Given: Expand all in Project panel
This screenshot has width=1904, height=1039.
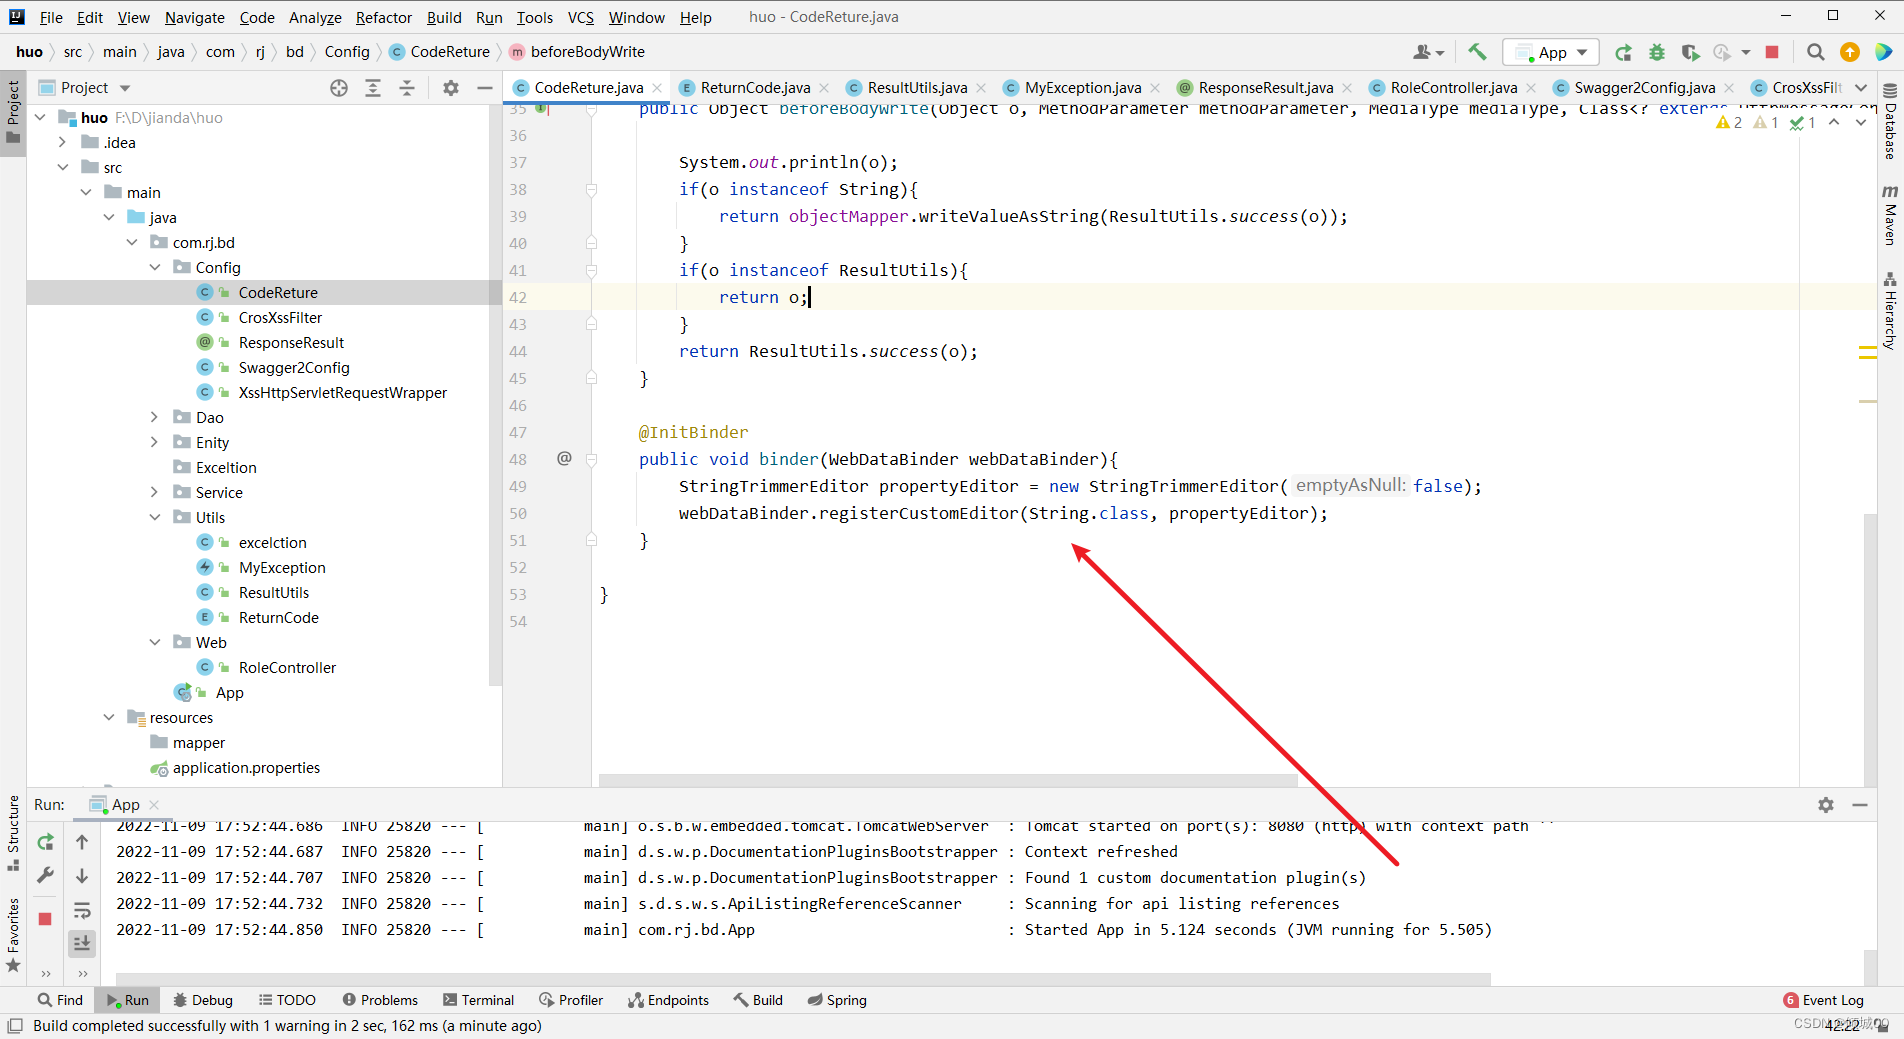Looking at the screenshot, I should [x=373, y=88].
